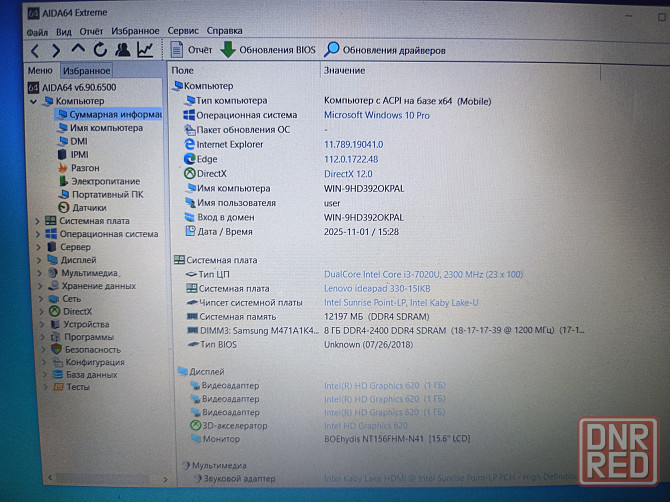Select Имя компьютера in the tree
The image size is (670, 502).
pyautogui.click(x=100, y=128)
